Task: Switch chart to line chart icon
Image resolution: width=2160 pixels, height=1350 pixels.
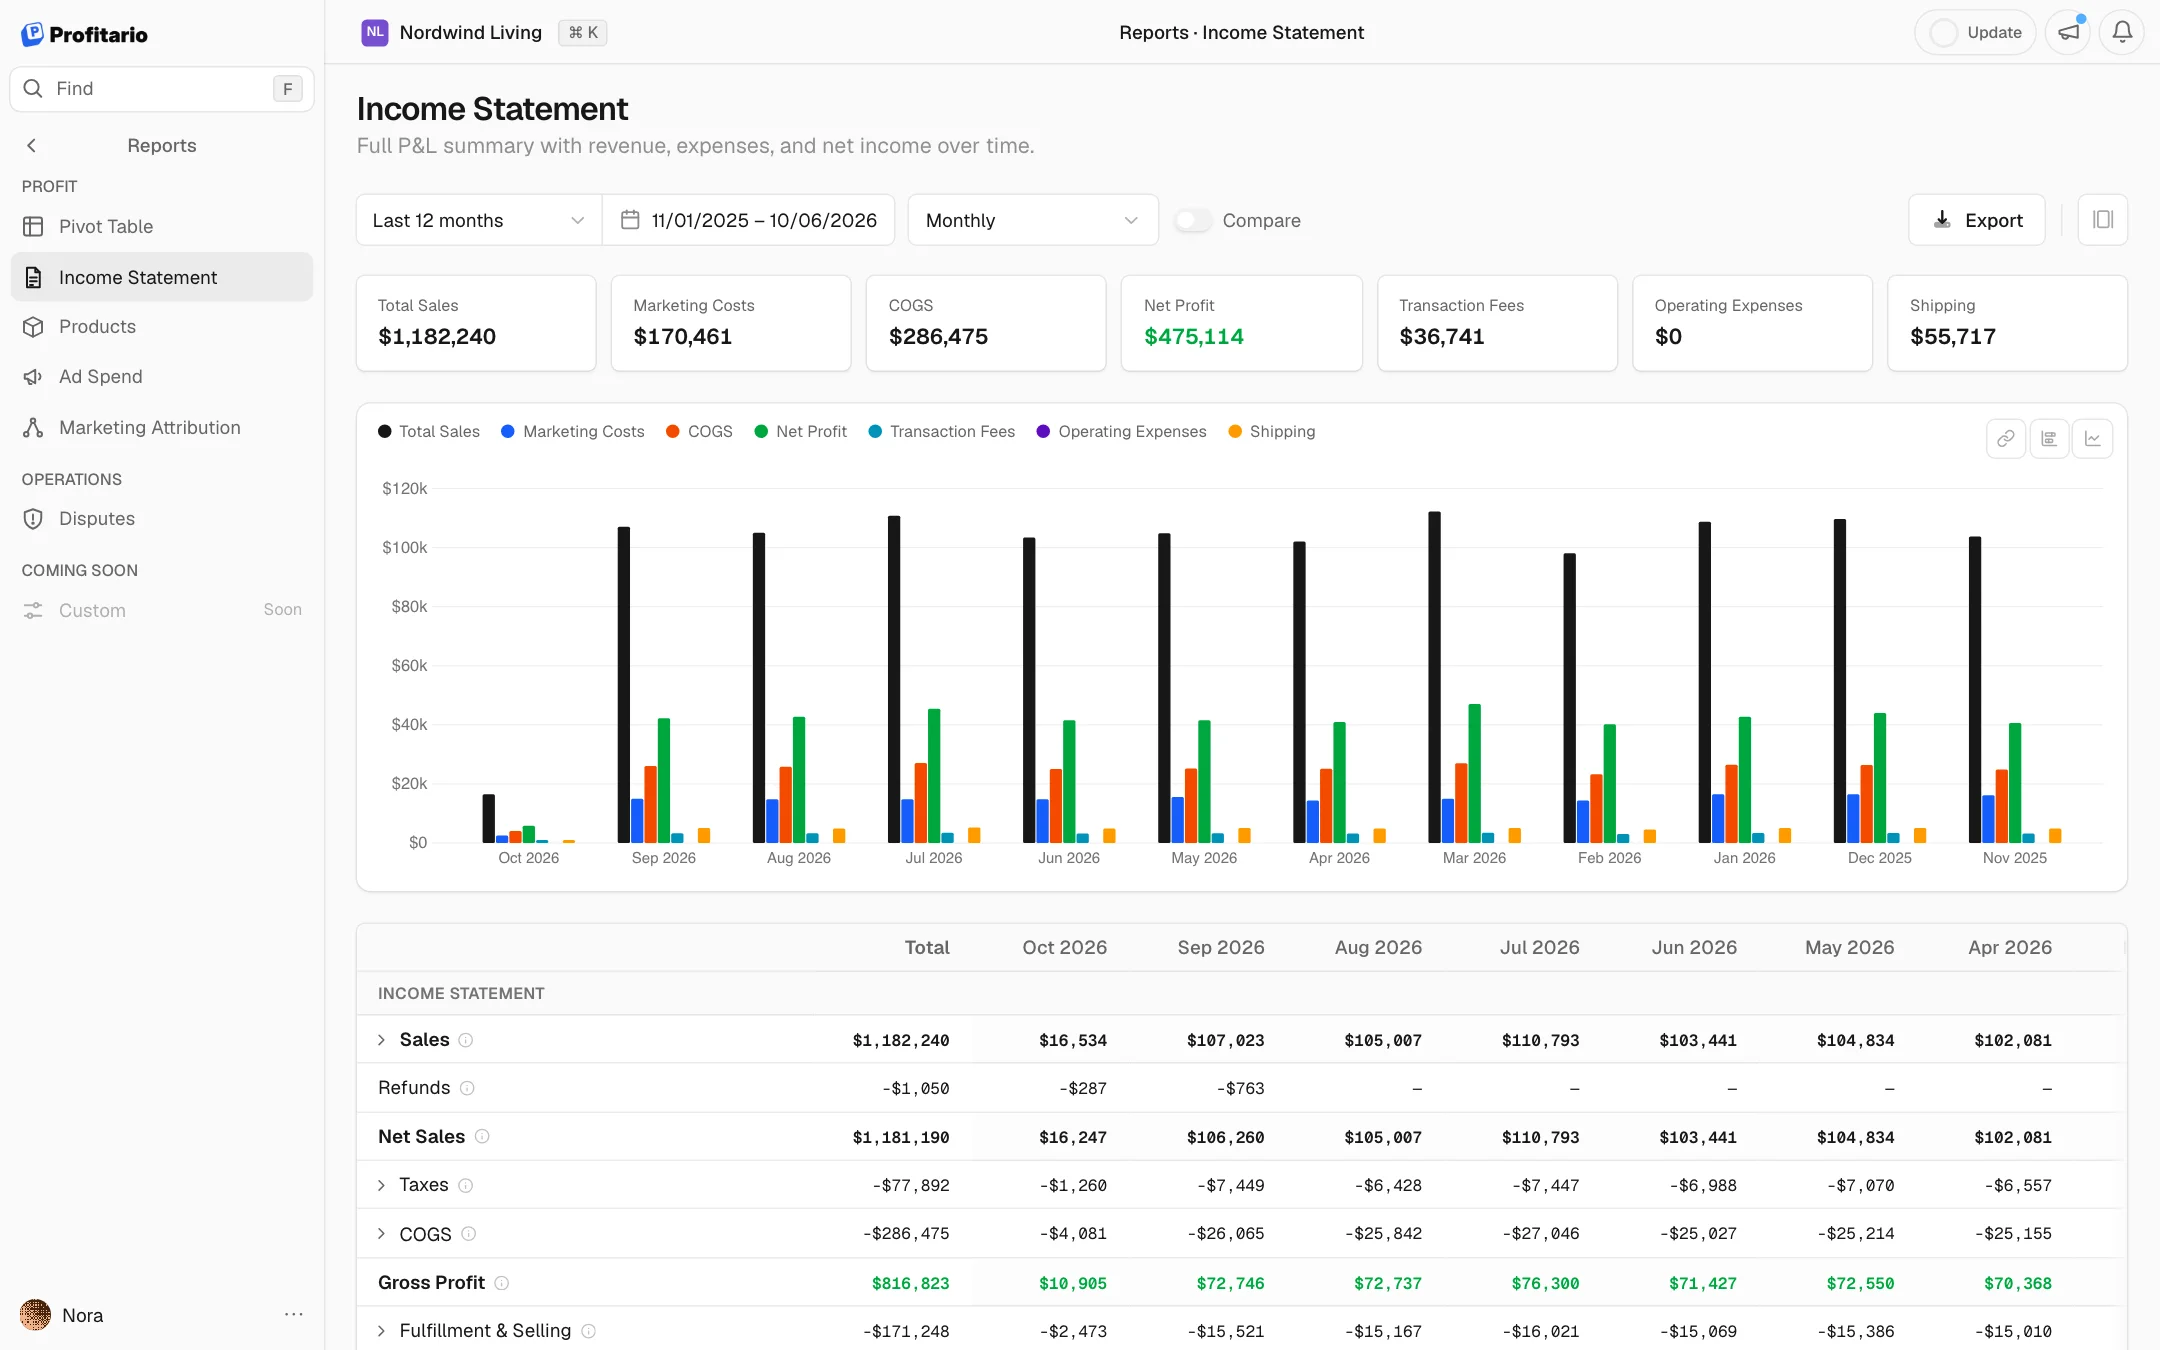Action: 2092,439
